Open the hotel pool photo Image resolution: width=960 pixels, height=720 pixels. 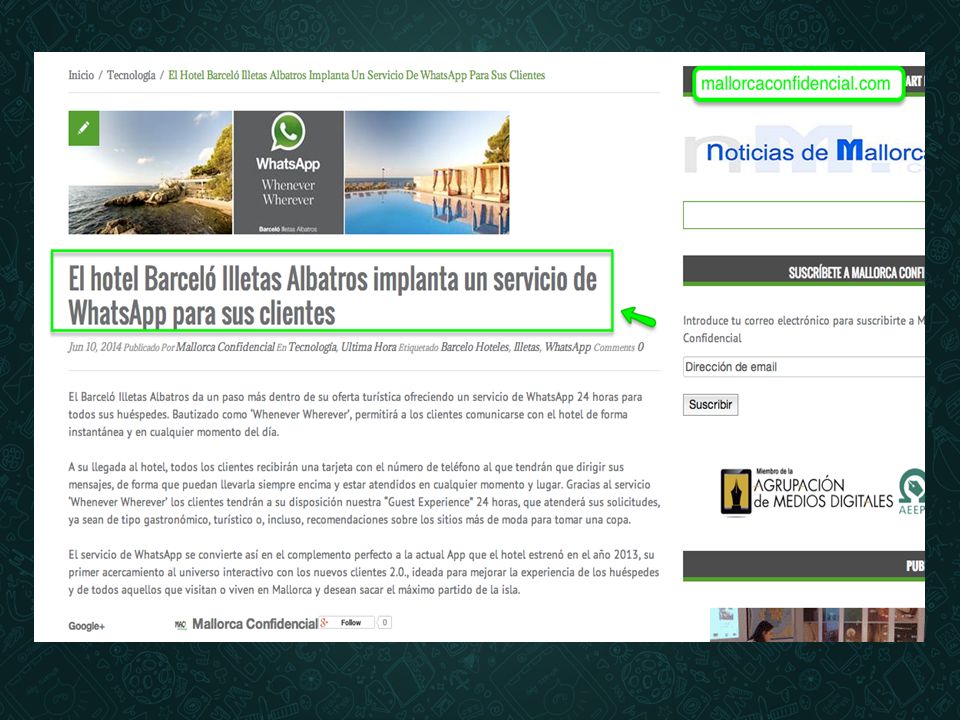tap(427, 172)
